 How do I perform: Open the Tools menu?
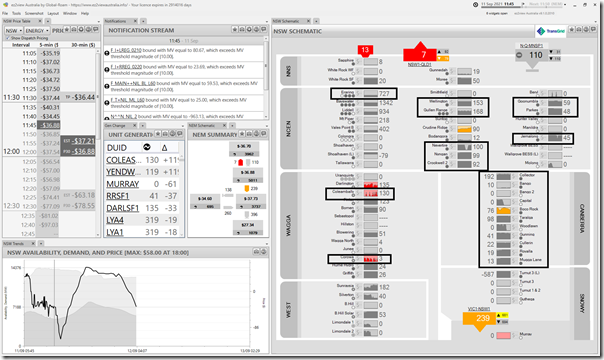click(17, 13)
